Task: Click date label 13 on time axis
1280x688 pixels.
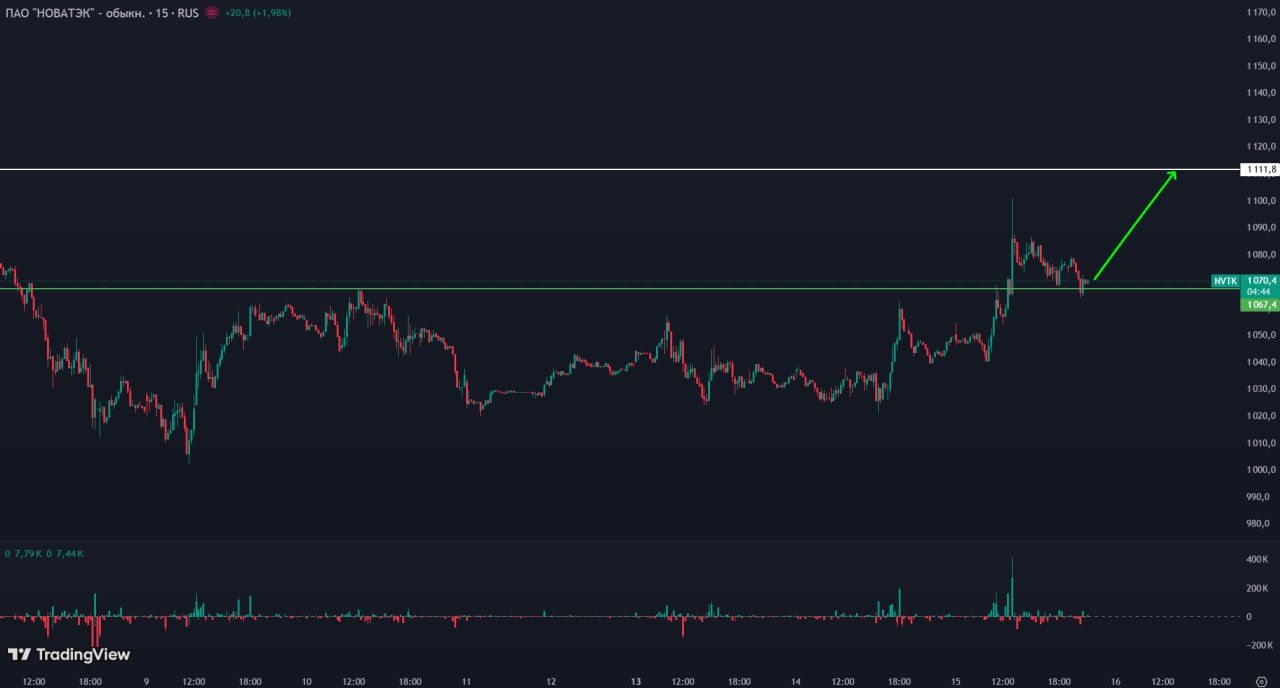Action: pyautogui.click(x=636, y=681)
